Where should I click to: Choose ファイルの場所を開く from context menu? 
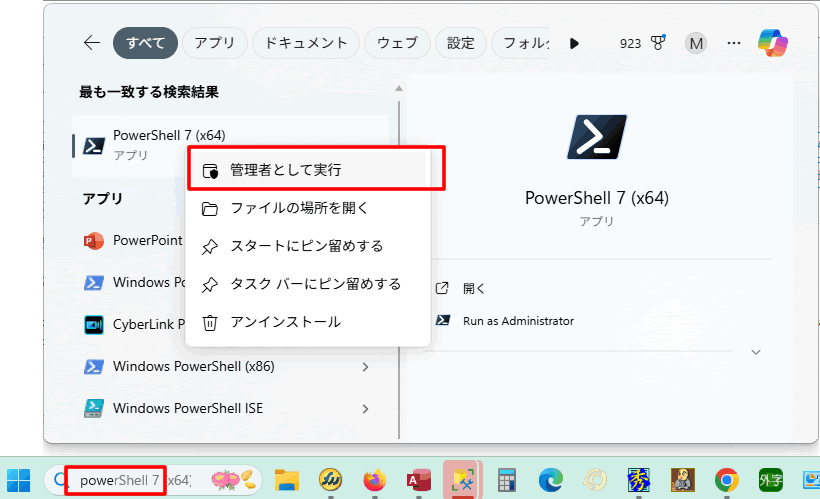[x=309, y=208]
